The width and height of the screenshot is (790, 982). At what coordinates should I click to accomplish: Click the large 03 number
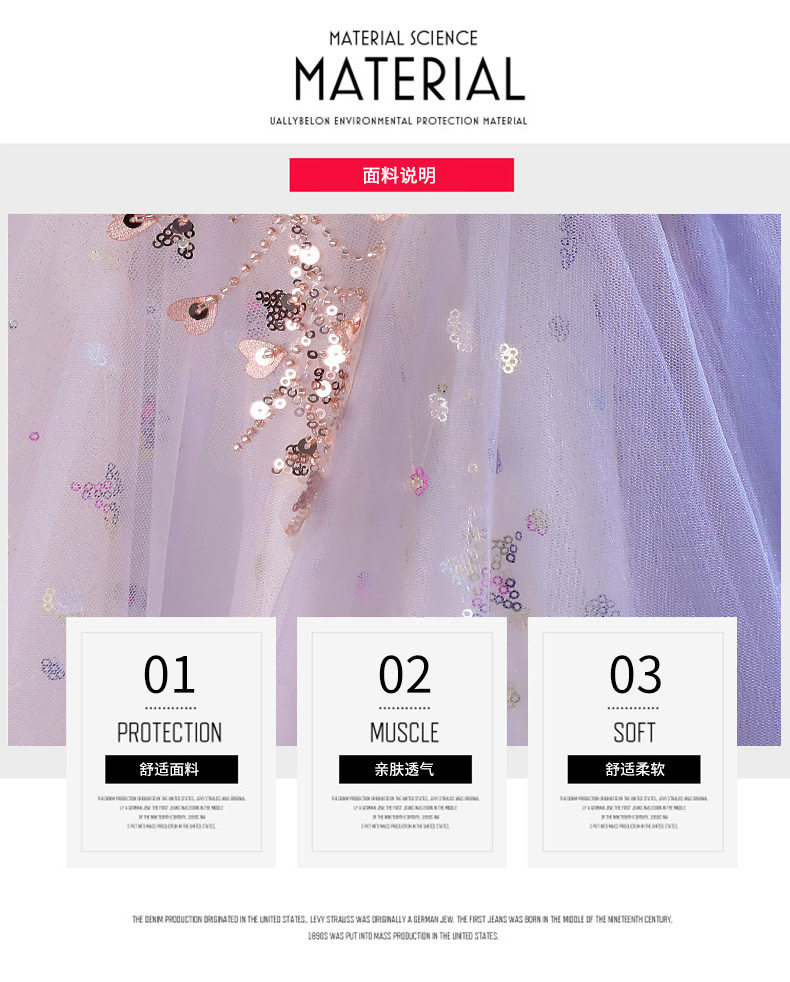635,674
